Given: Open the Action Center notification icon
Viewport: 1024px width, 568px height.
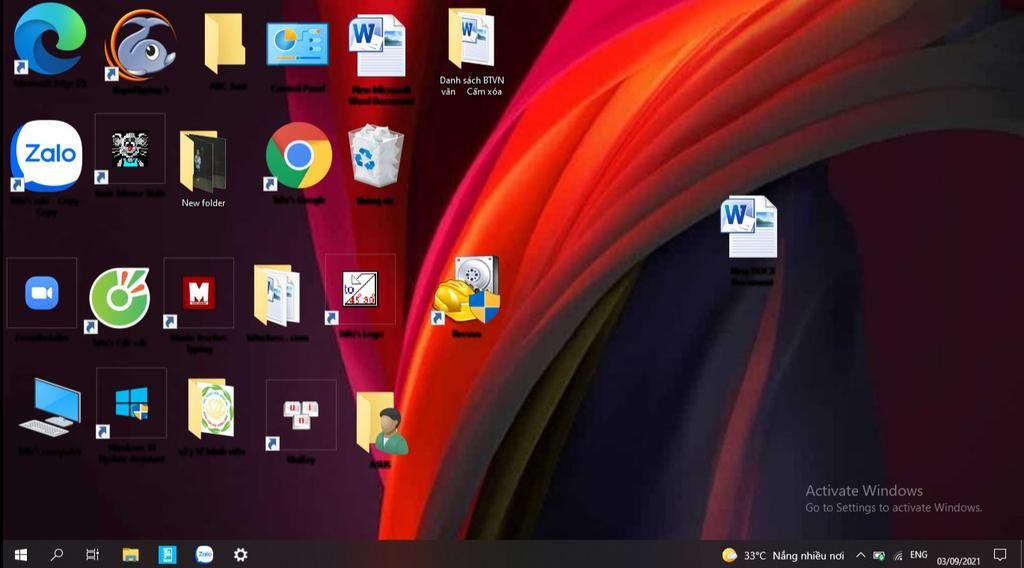Looking at the screenshot, I should point(1000,555).
